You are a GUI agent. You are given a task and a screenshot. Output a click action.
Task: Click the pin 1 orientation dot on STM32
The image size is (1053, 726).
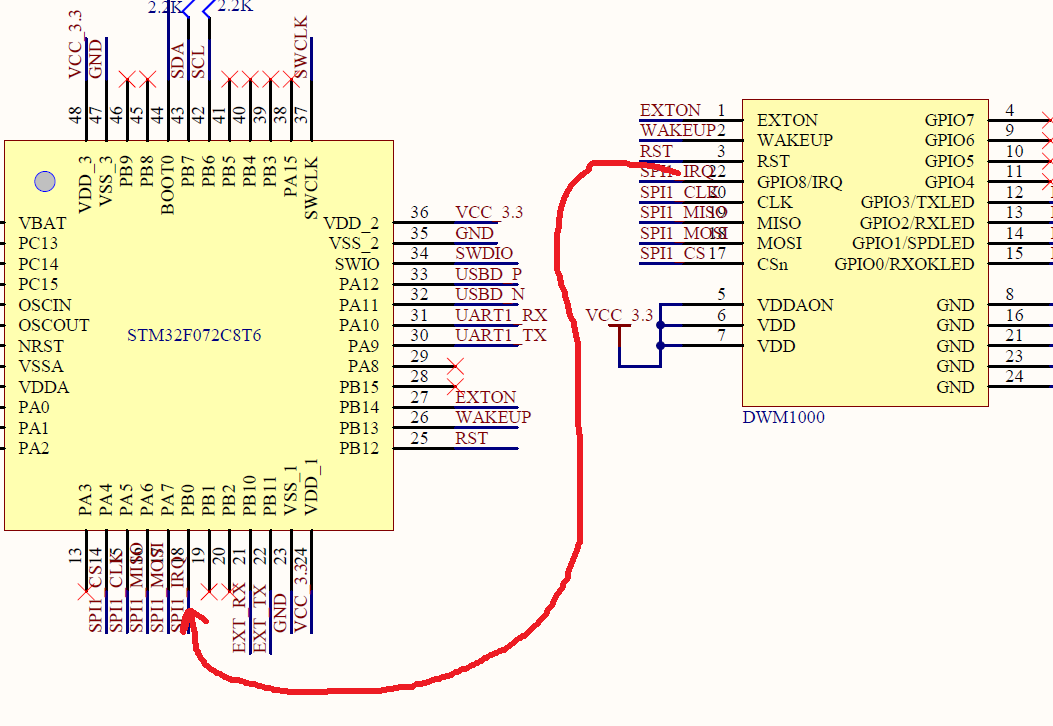click(x=44, y=181)
